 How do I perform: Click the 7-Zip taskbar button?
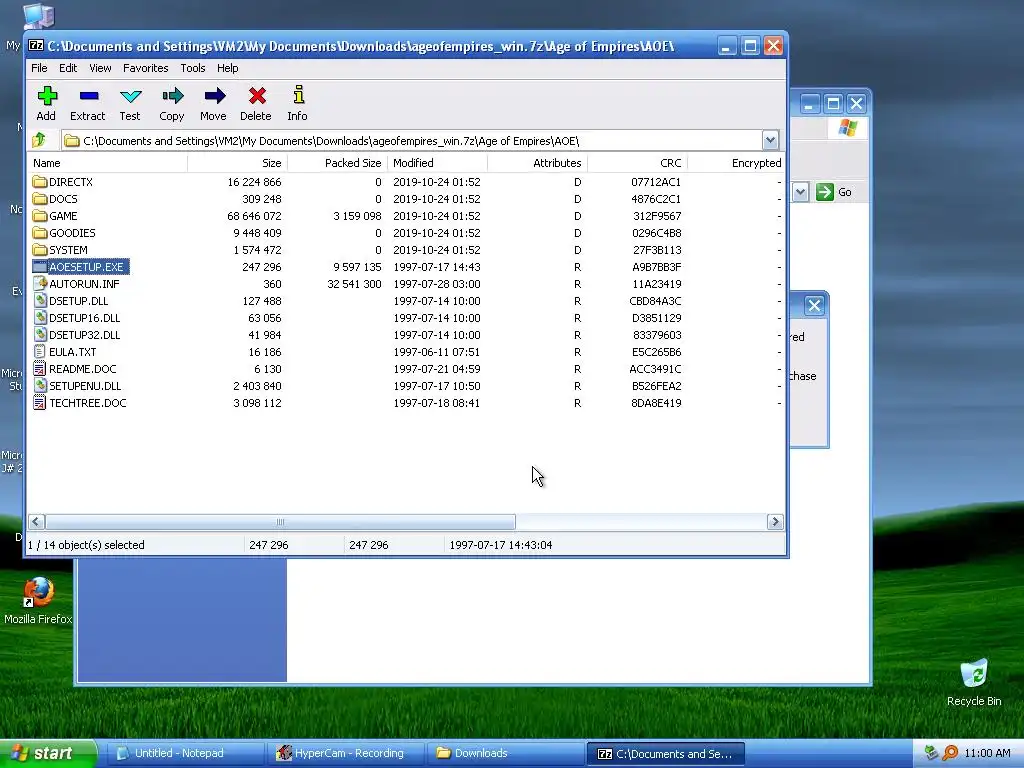click(x=665, y=754)
